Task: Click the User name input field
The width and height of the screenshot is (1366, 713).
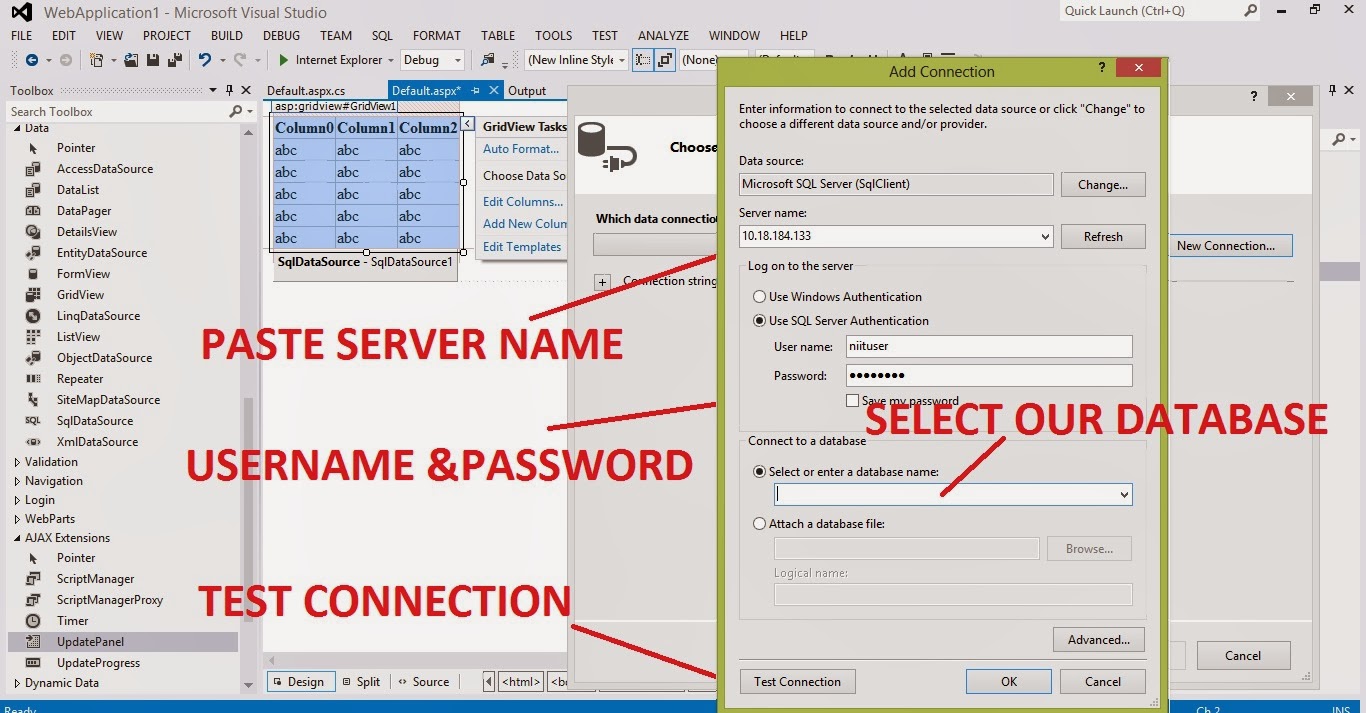Action: (989, 347)
